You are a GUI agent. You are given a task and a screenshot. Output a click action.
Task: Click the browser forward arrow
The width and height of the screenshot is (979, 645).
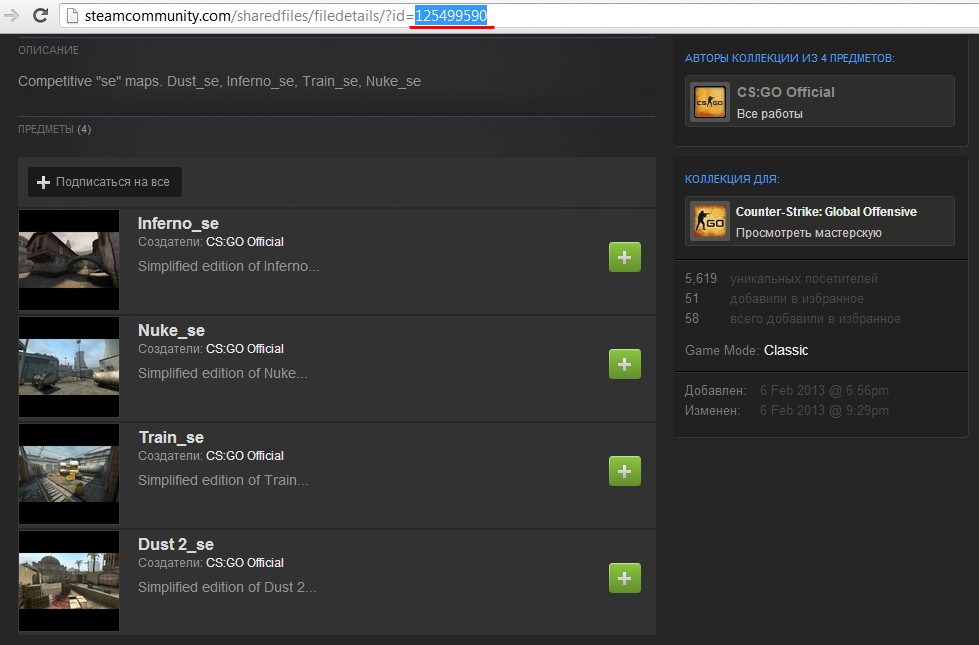pos(11,16)
